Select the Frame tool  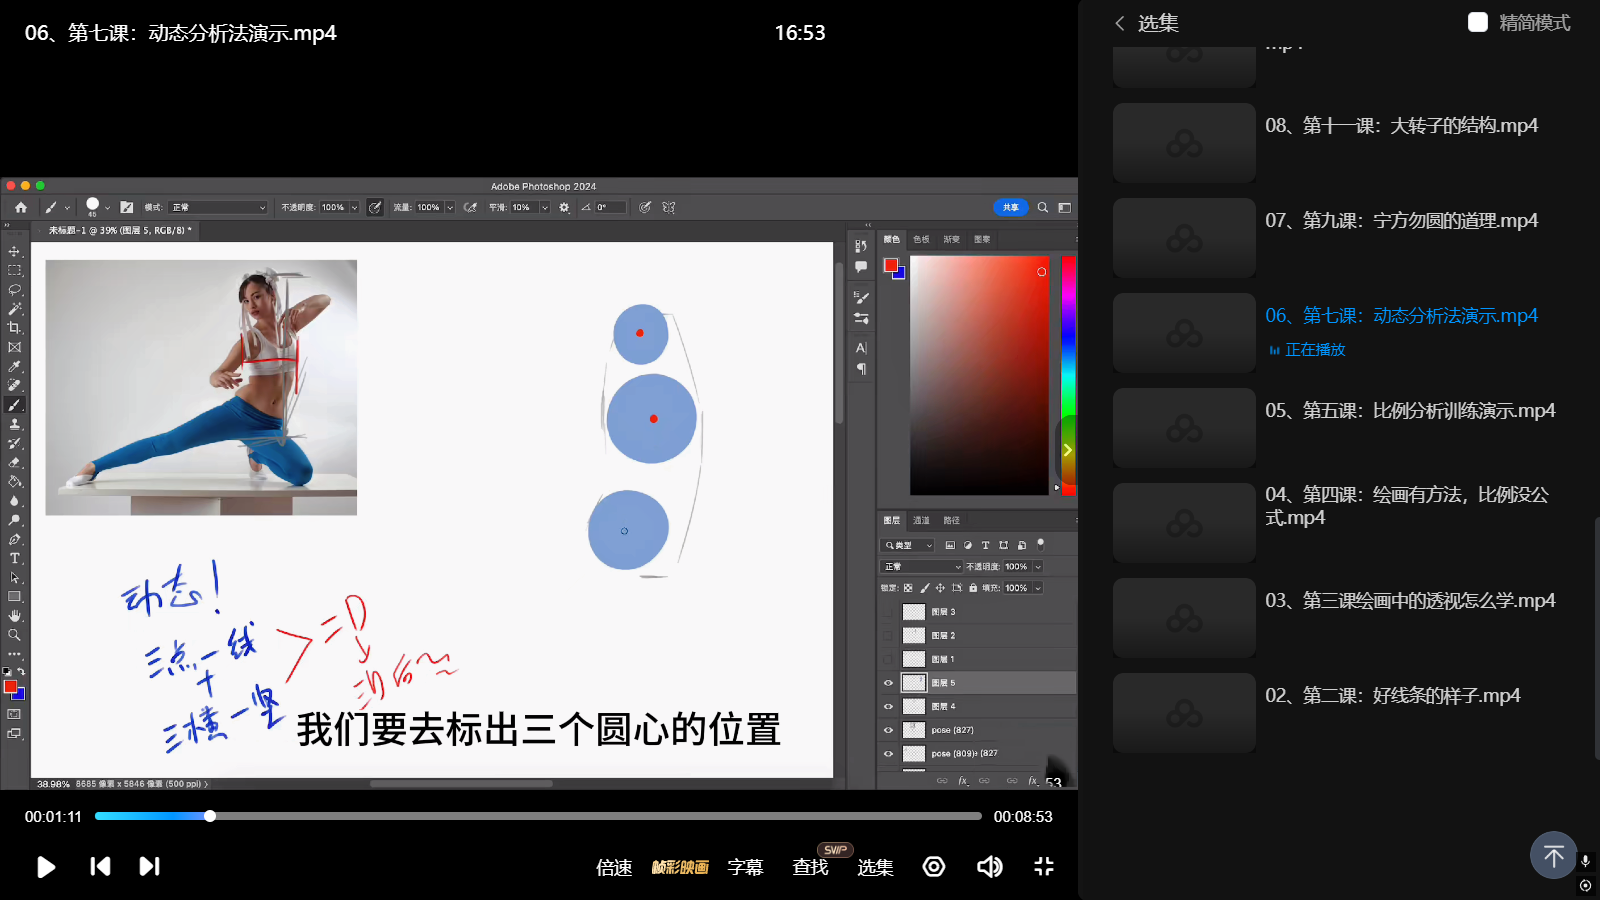[x=14, y=347]
